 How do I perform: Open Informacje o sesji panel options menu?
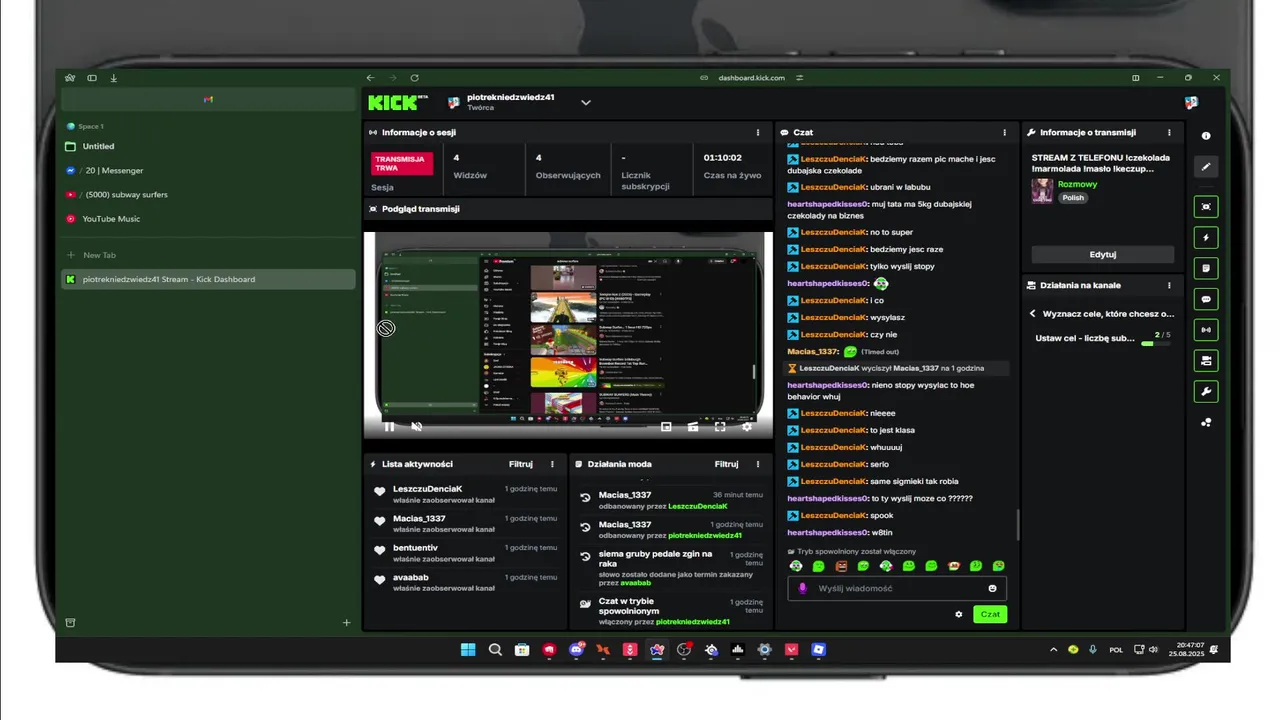(x=758, y=132)
